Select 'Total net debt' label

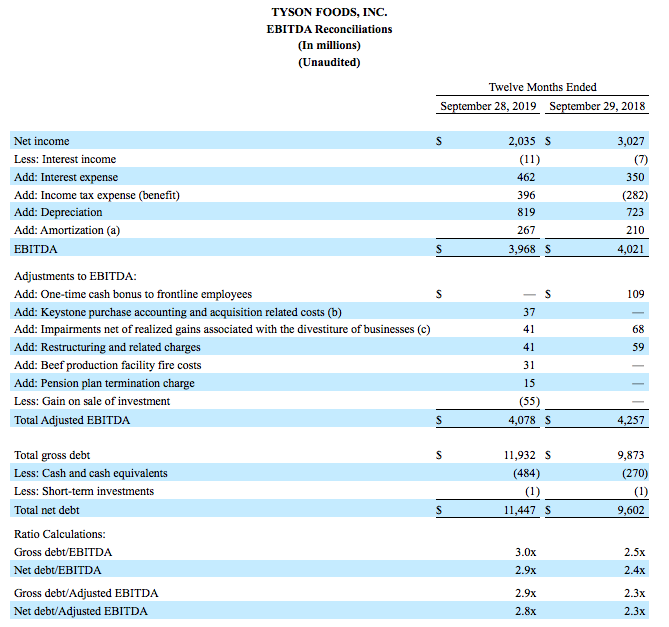tap(47, 510)
